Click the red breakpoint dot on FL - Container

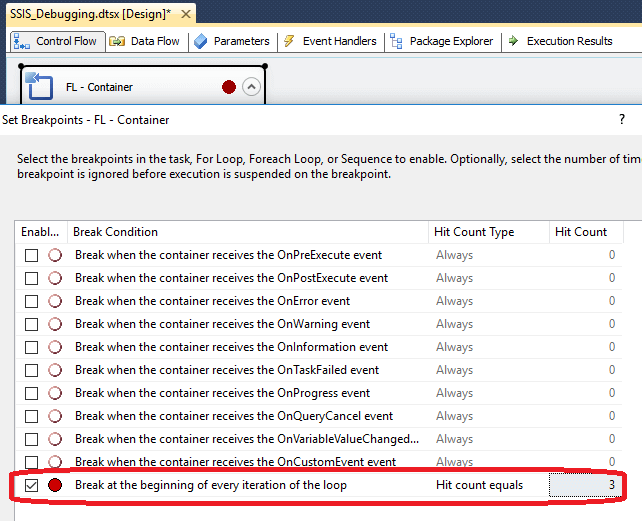pyautogui.click(x=229, y=87)
